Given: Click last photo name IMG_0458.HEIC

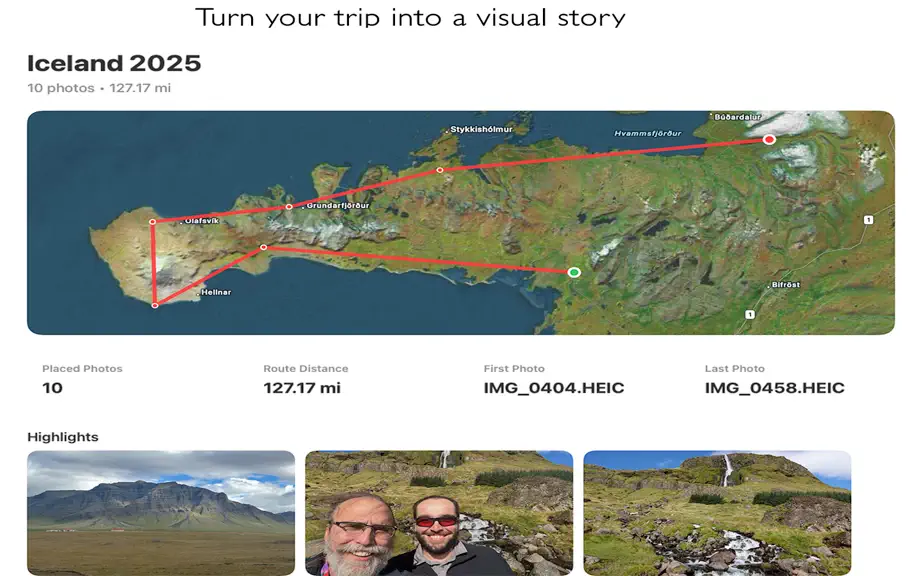Looking at the screenshot, I should tap(774, 388).
